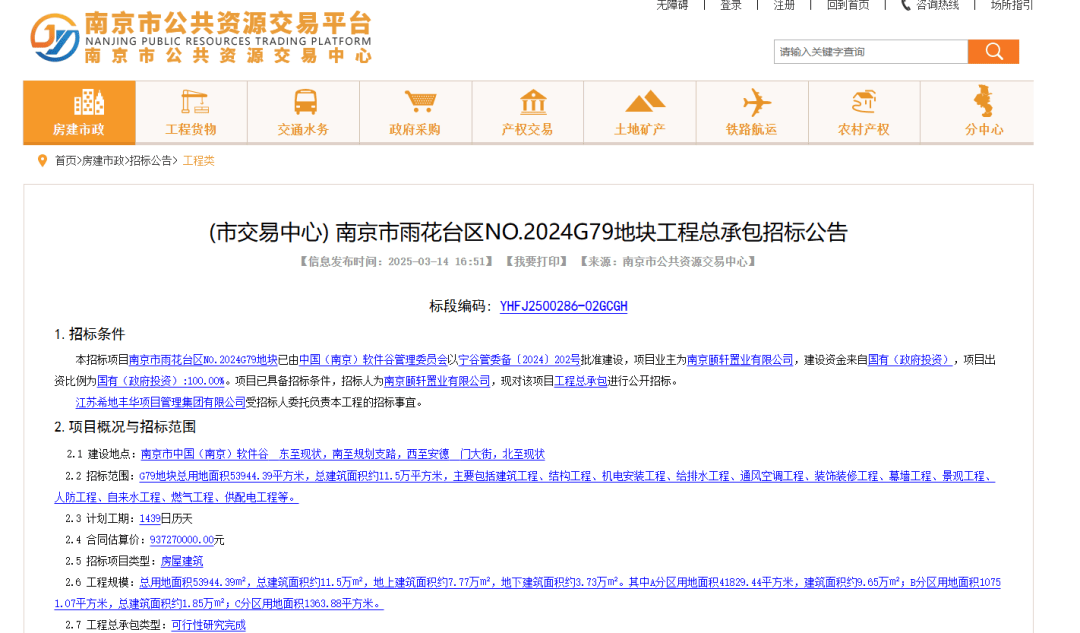Image resolution: width=1080 pixels, height=633 pixels.
Task: Click the 注册 register link
Action: tap(784, 5)
